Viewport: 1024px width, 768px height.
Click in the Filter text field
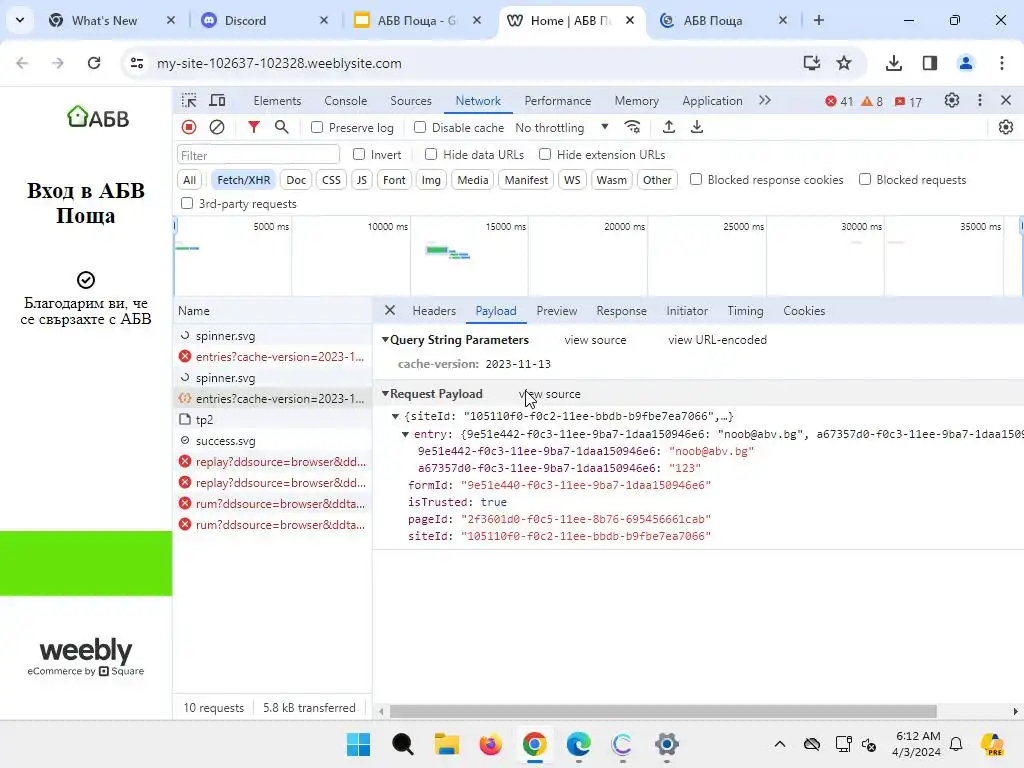258,155
